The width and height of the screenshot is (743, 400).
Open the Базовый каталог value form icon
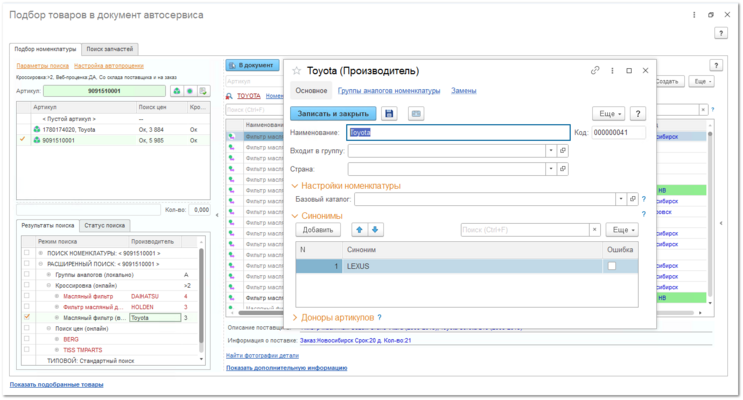pos(632,199)
